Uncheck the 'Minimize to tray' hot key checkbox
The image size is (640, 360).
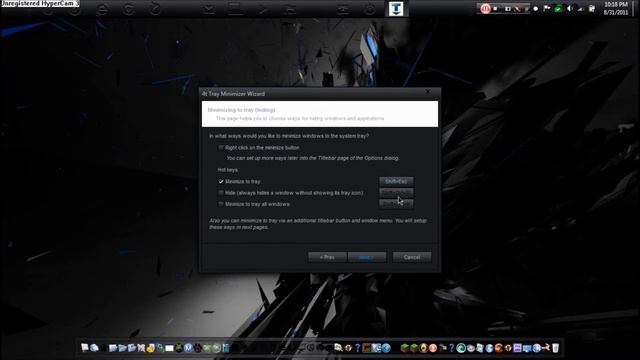click(x=221, y=181)
